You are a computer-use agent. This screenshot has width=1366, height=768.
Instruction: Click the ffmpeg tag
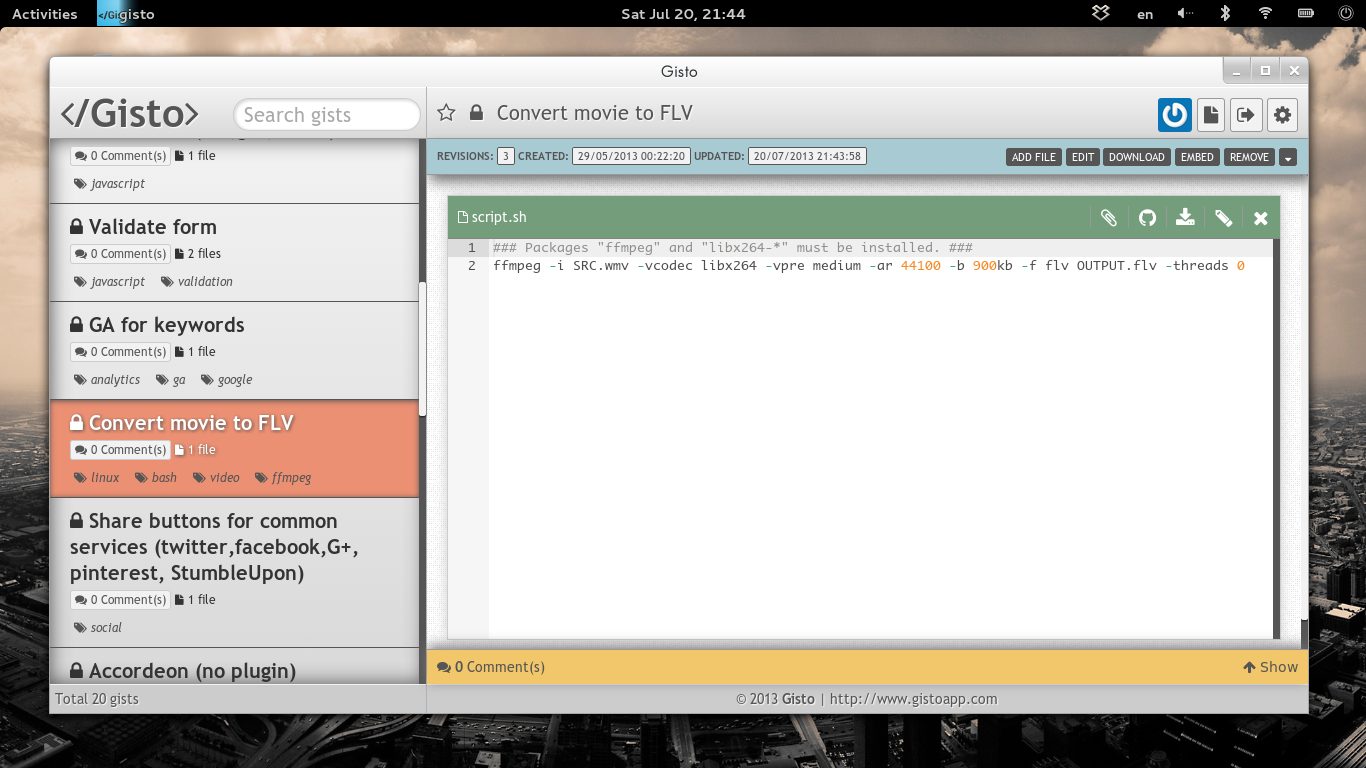coord(284,478)
